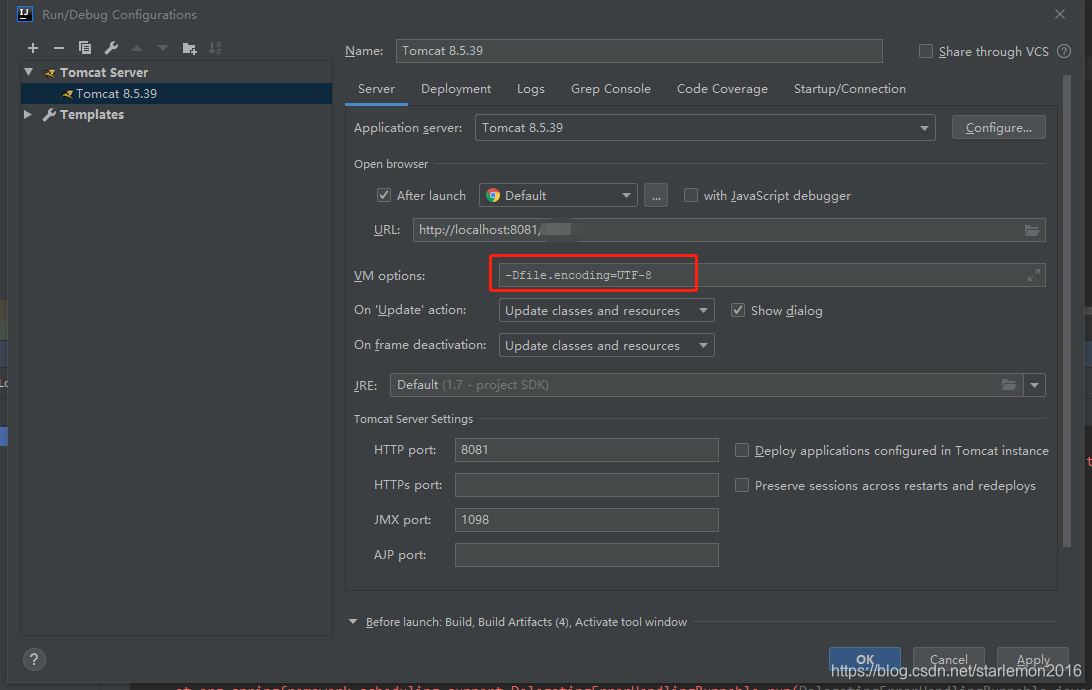Switch to Code Coverage tab

coord(722,88)
